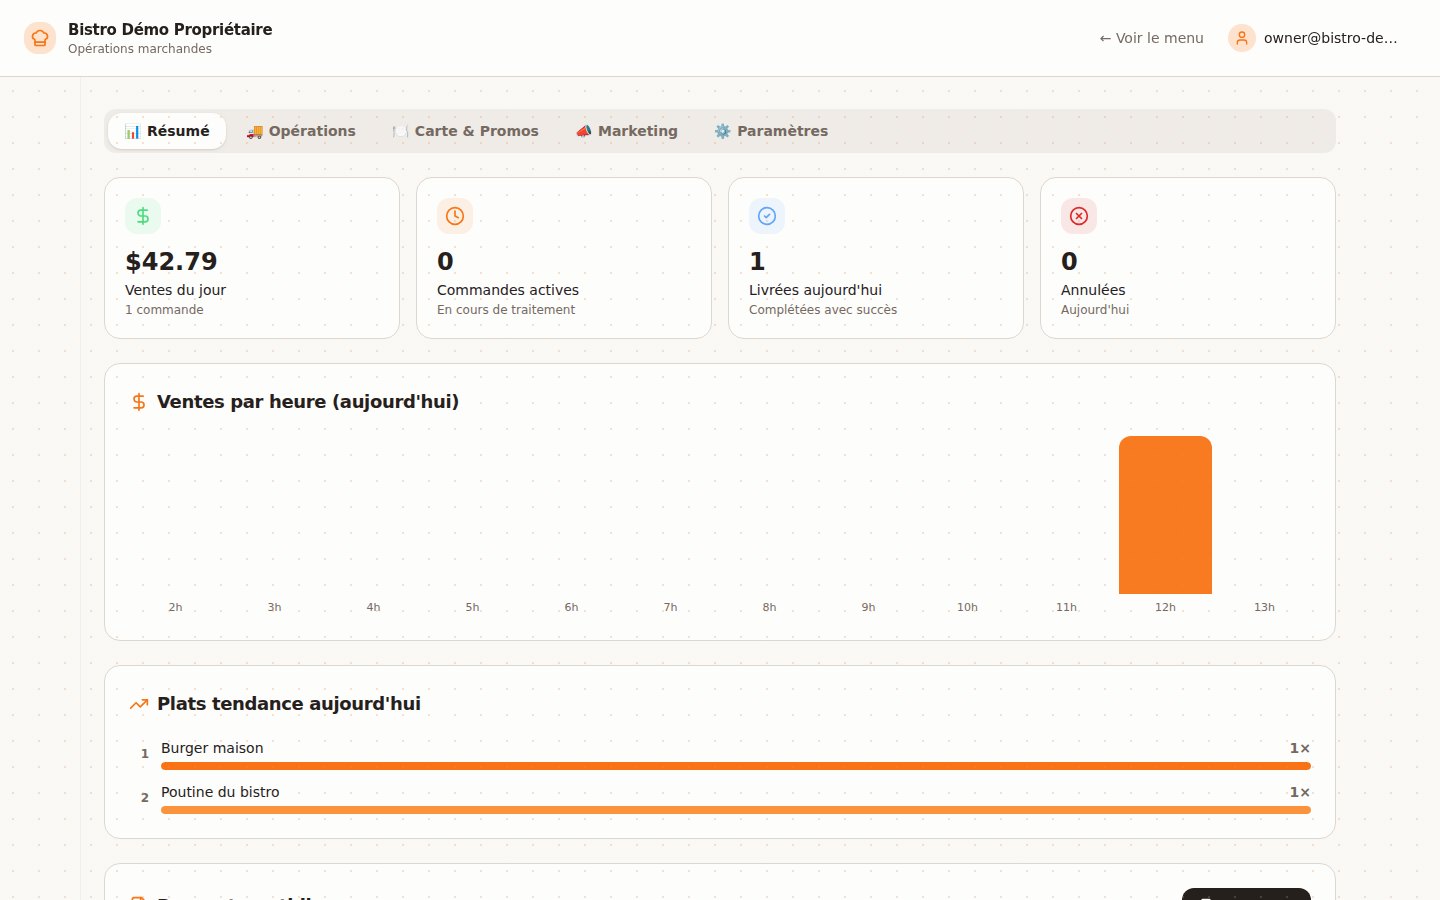The height and width of the screenshot is (900, 1440).
Task: Click the Ventes par heure chart heading
Action: coord(308,402)
